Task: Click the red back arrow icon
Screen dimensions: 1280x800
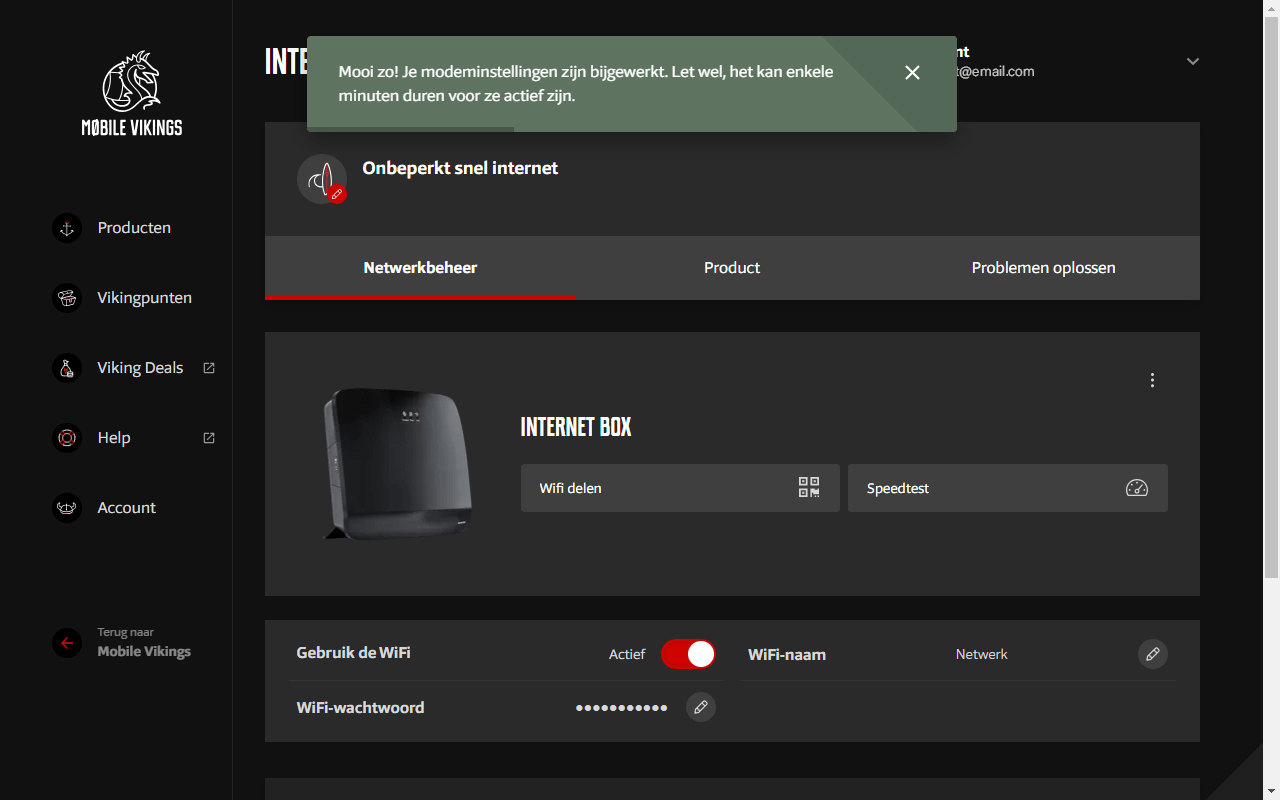Action: pos(67,643)
